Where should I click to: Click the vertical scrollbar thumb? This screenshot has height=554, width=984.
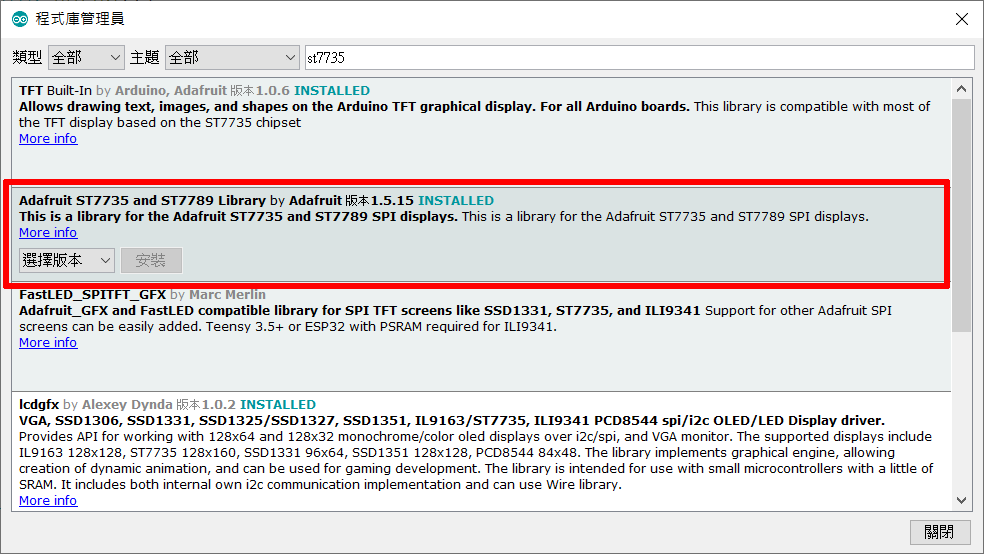click(961, 215)
